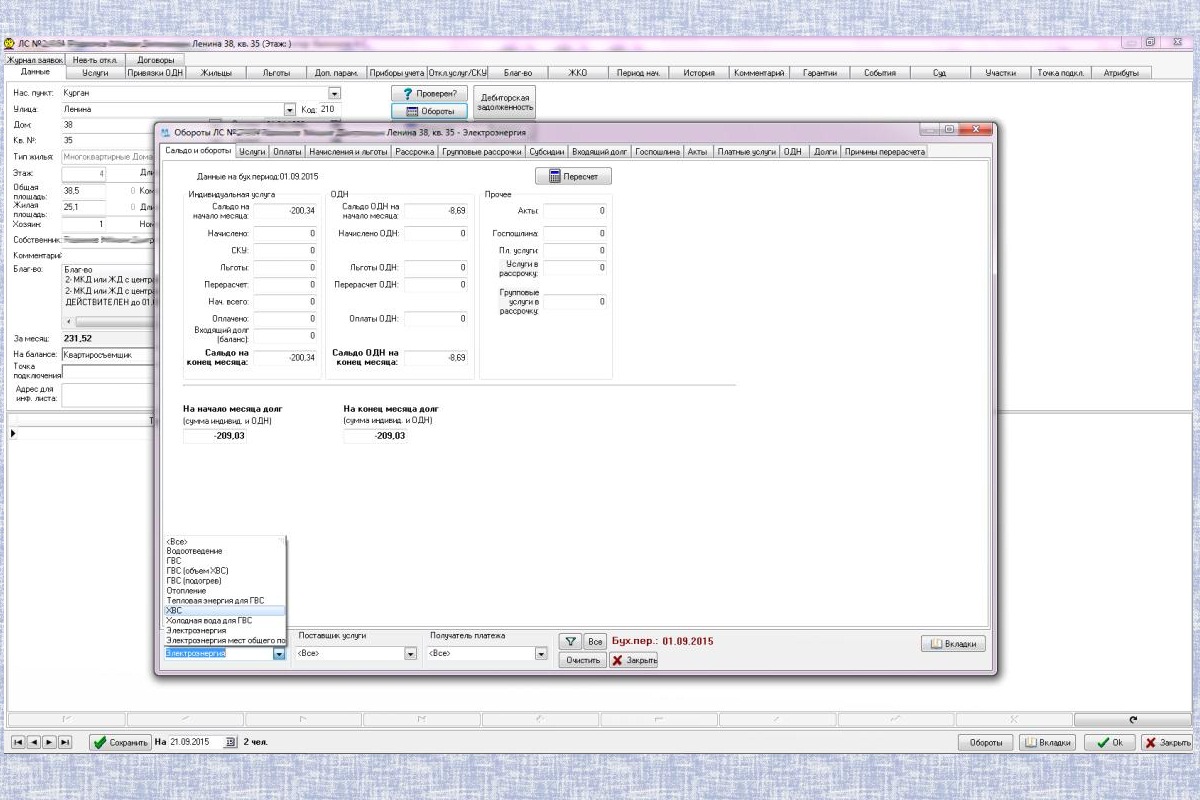Click Закрыть in the Обороты dialog
The image size is (1200, 800).
point(634,660)
